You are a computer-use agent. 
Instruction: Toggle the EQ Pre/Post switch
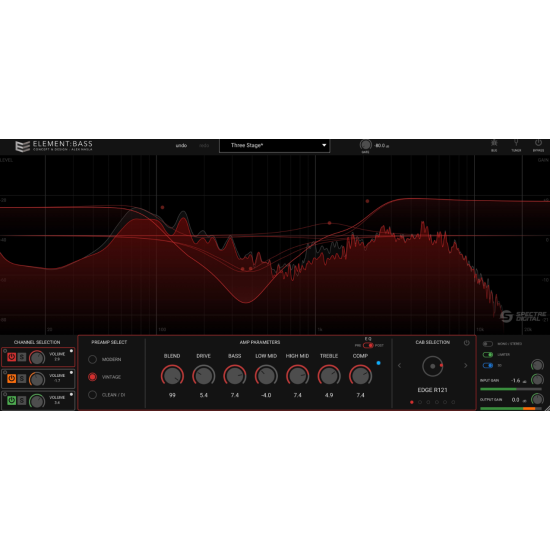[368, 346]
